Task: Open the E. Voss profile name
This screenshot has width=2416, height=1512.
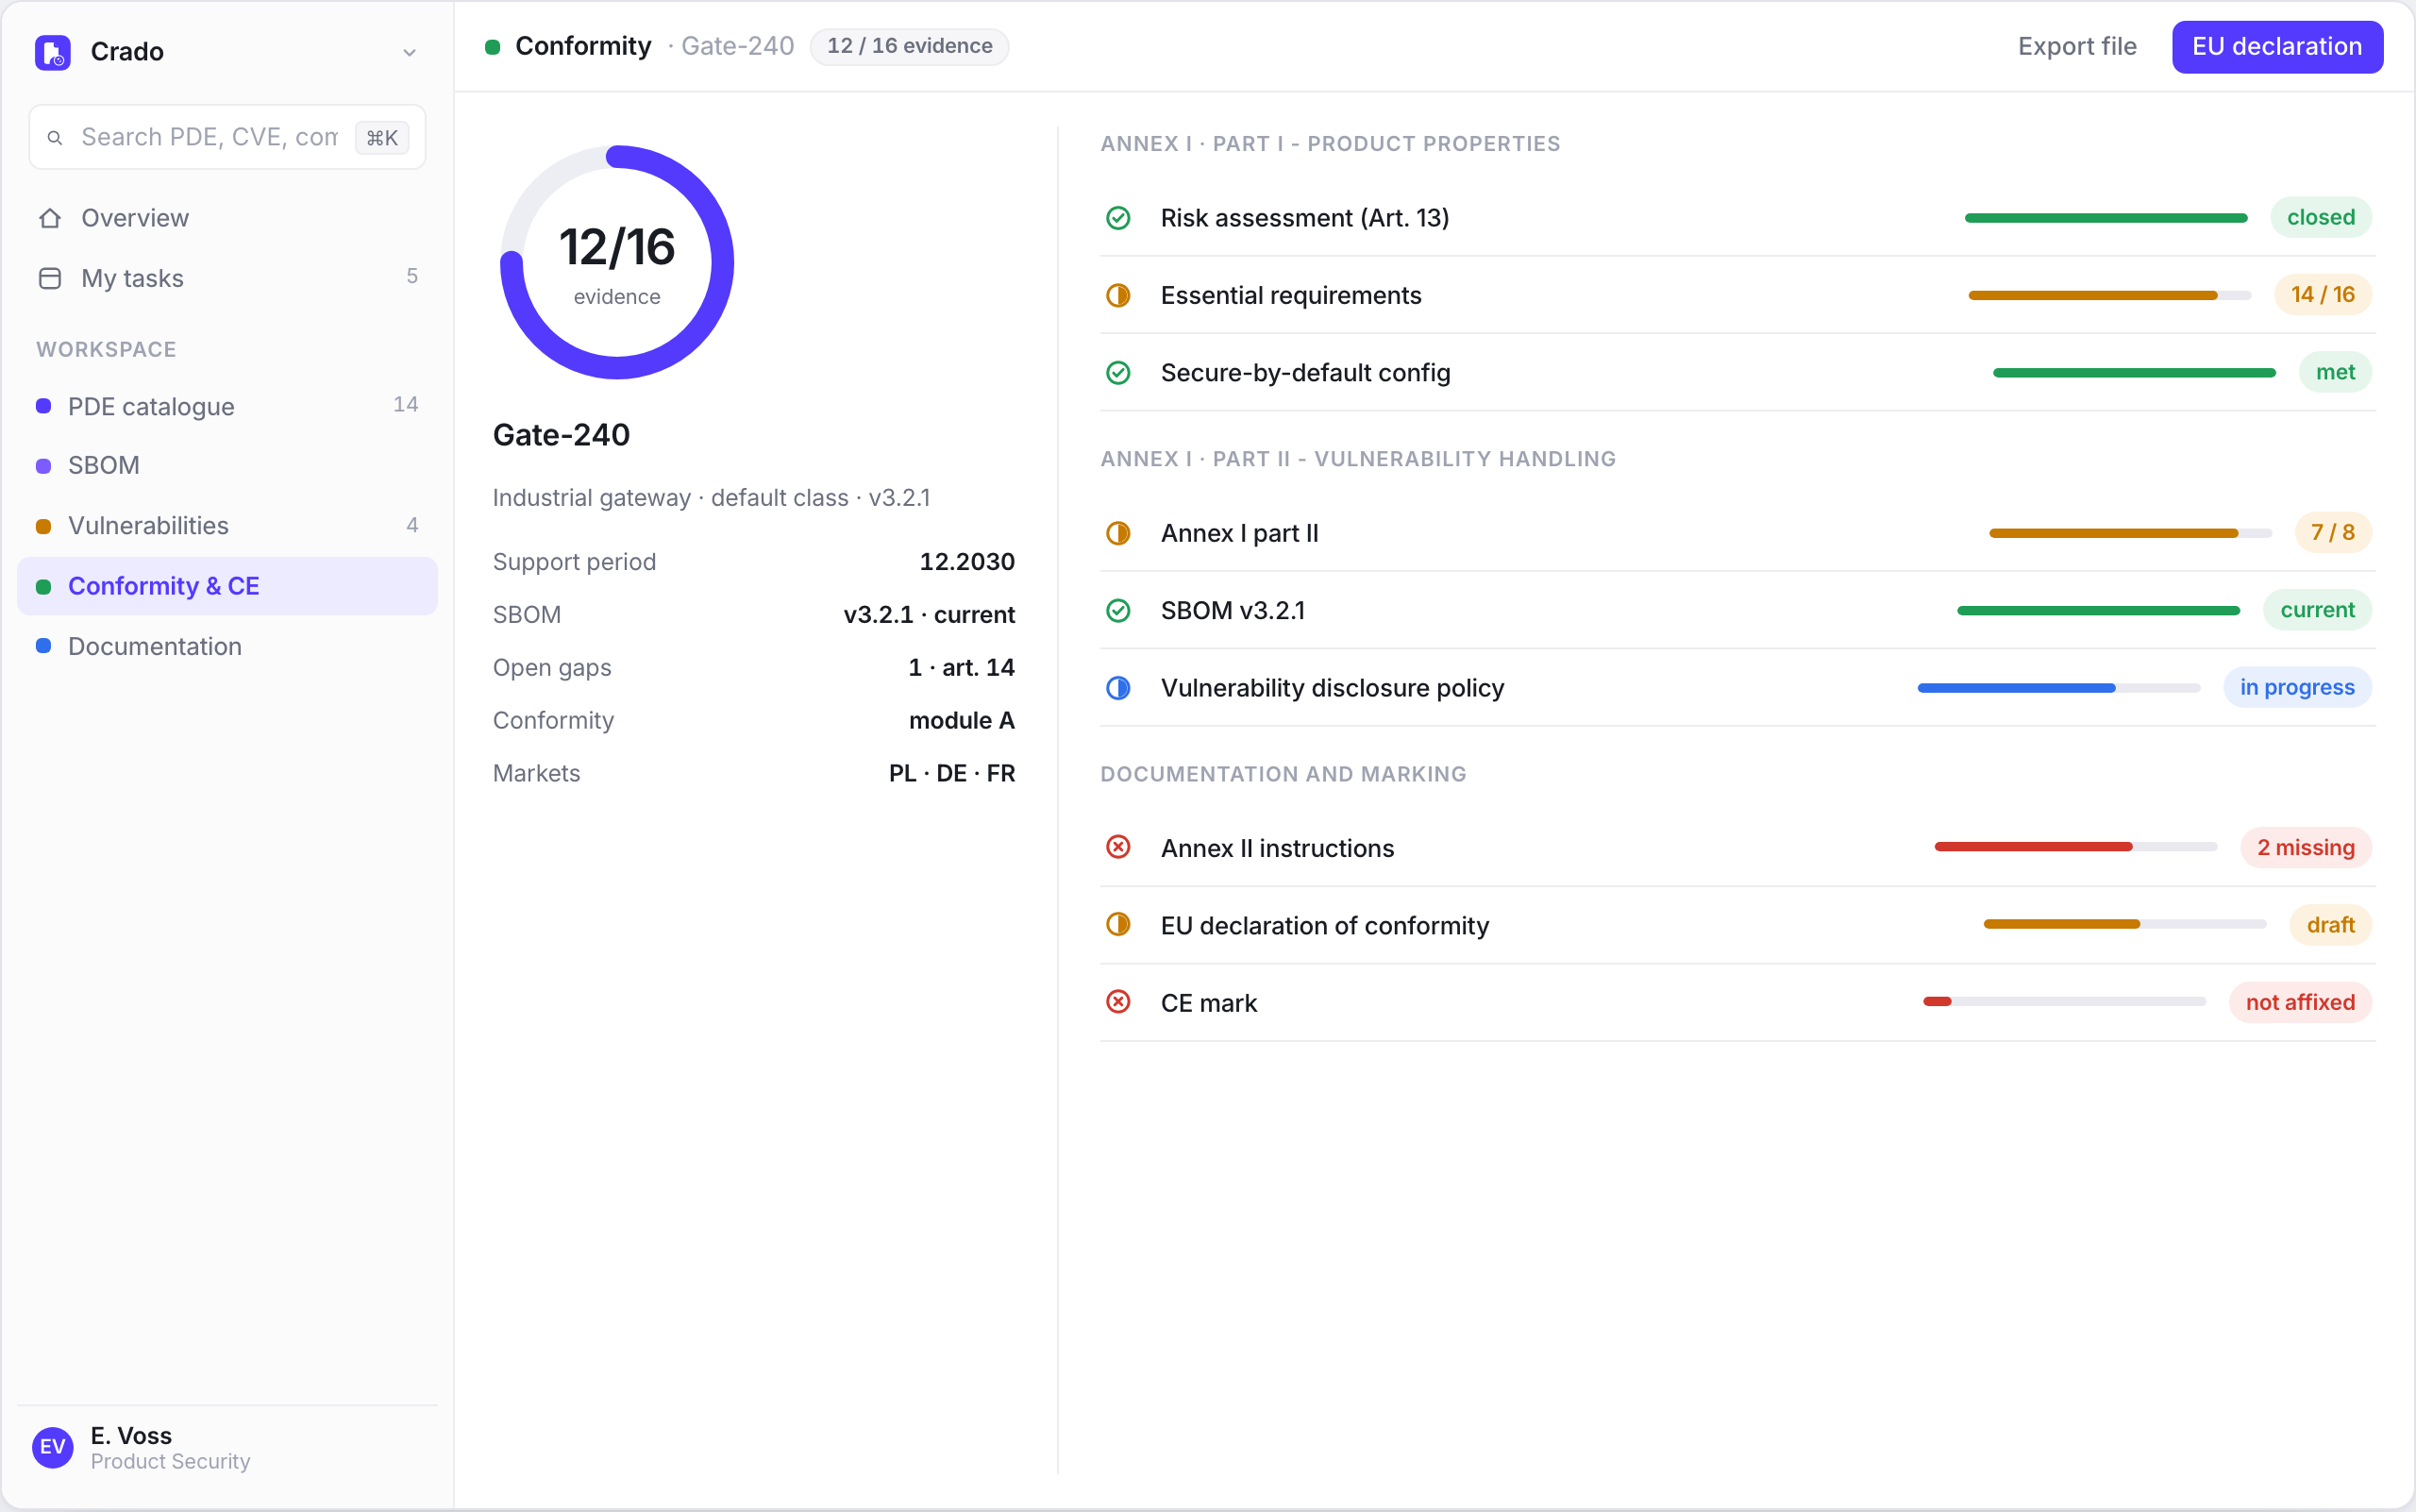Action: point(131,1436)
